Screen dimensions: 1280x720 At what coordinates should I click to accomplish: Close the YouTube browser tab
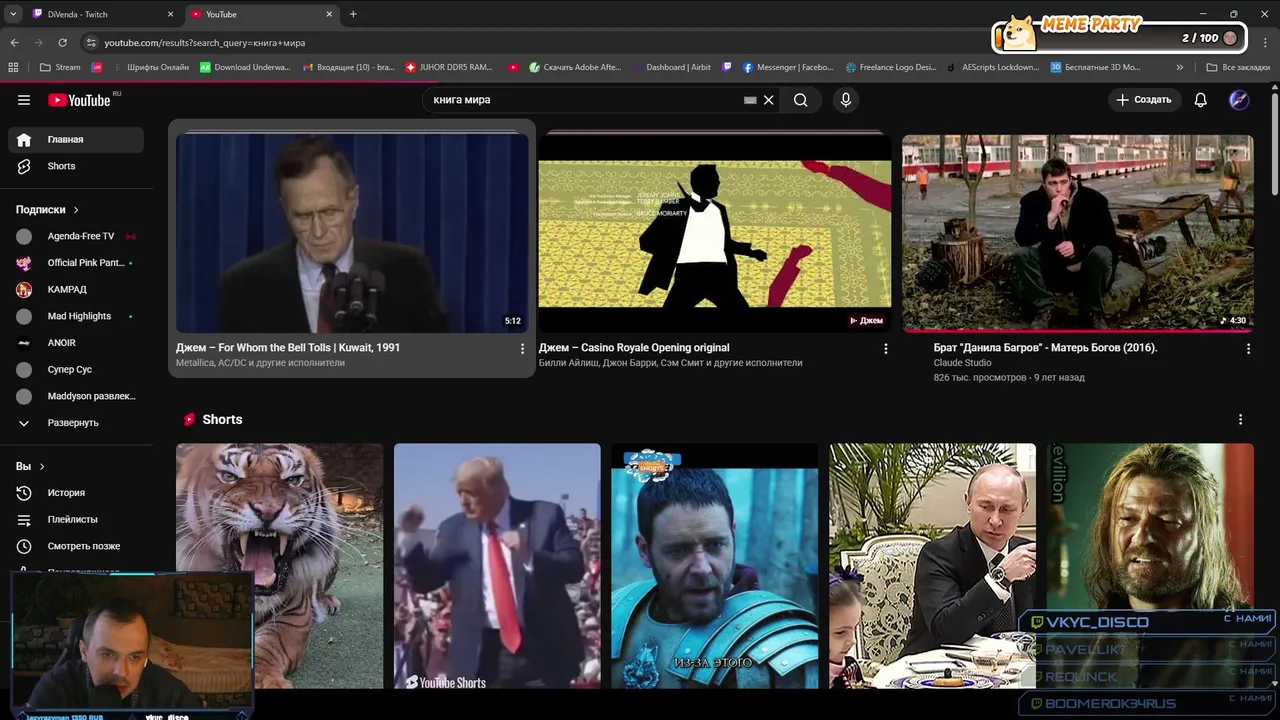pos(329,14)
